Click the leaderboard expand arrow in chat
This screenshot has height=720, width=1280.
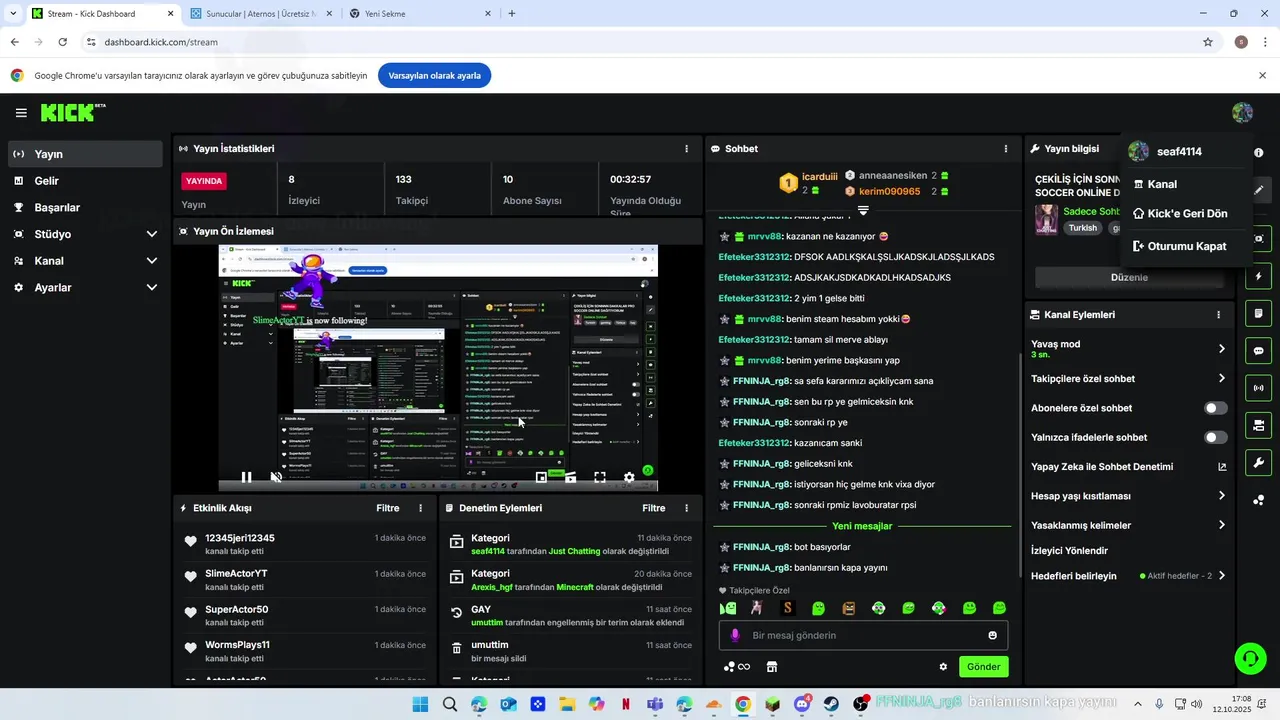point(863,210)
